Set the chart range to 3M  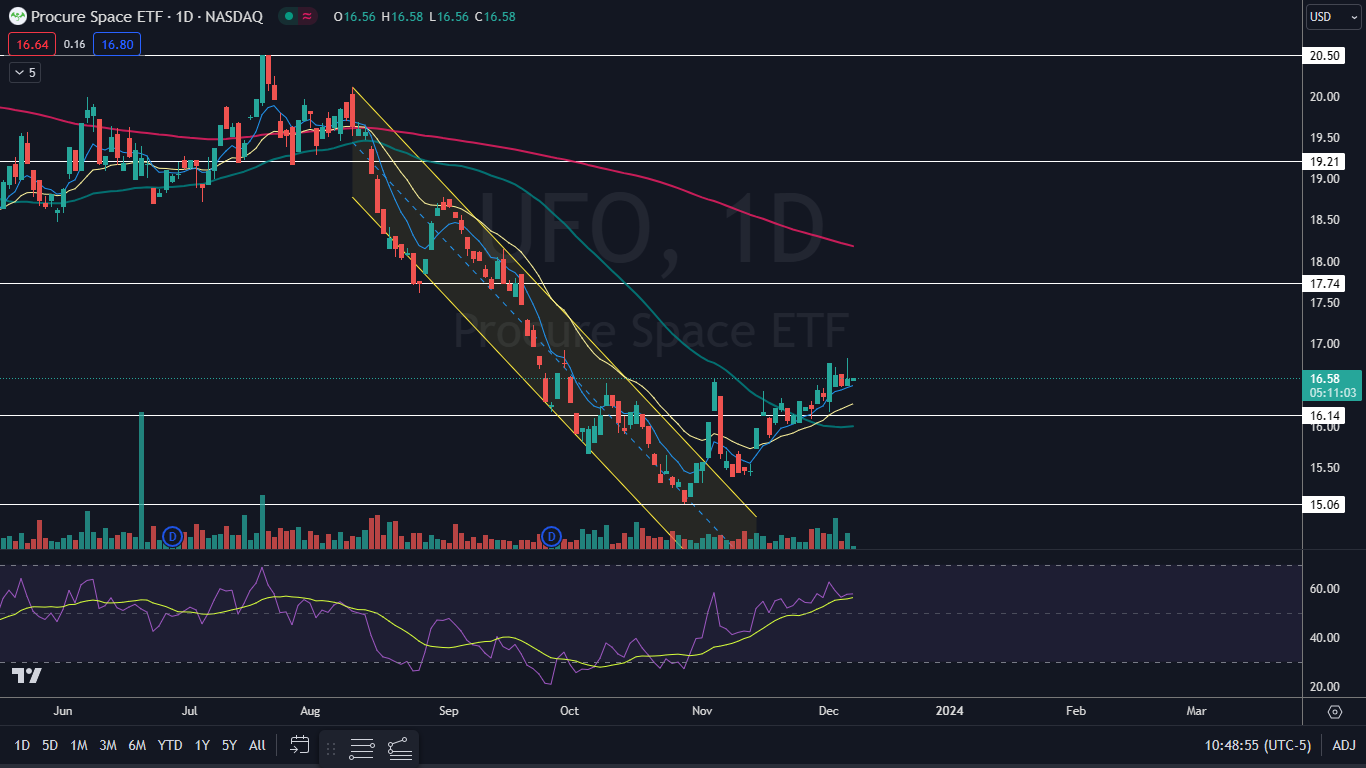[x=108, y=745]
